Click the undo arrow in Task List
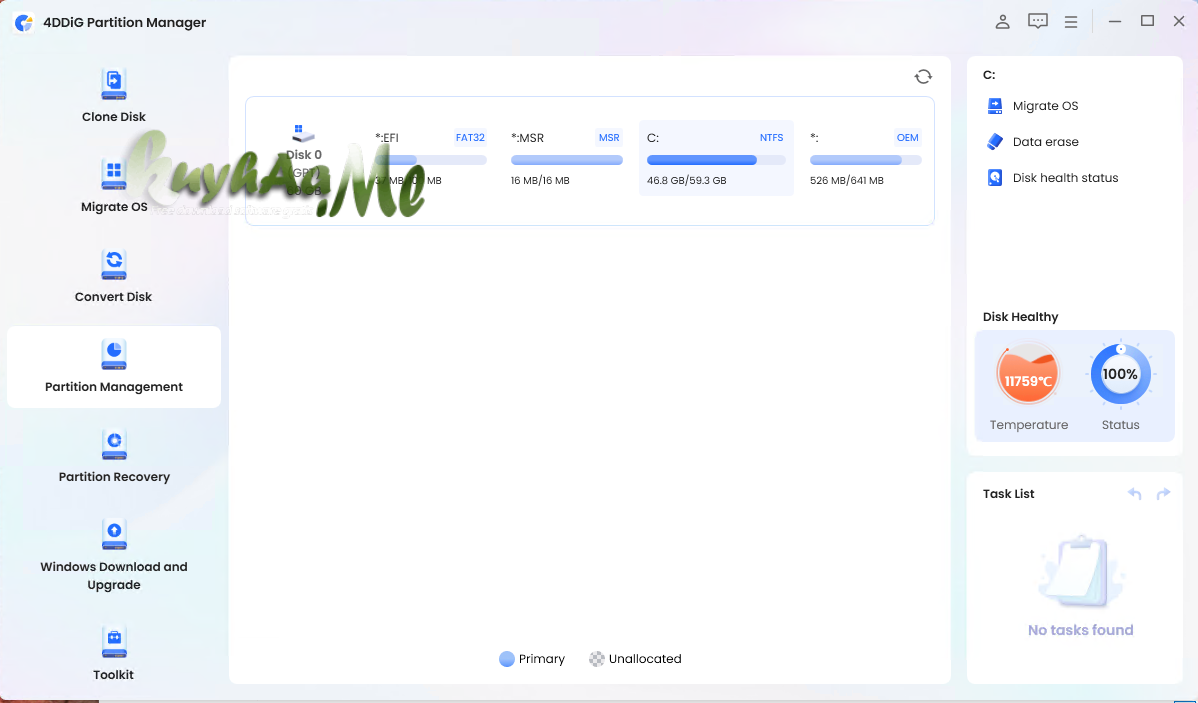Image resolution: width=1198 pixels, height=703 pixels. [1135, 494]
